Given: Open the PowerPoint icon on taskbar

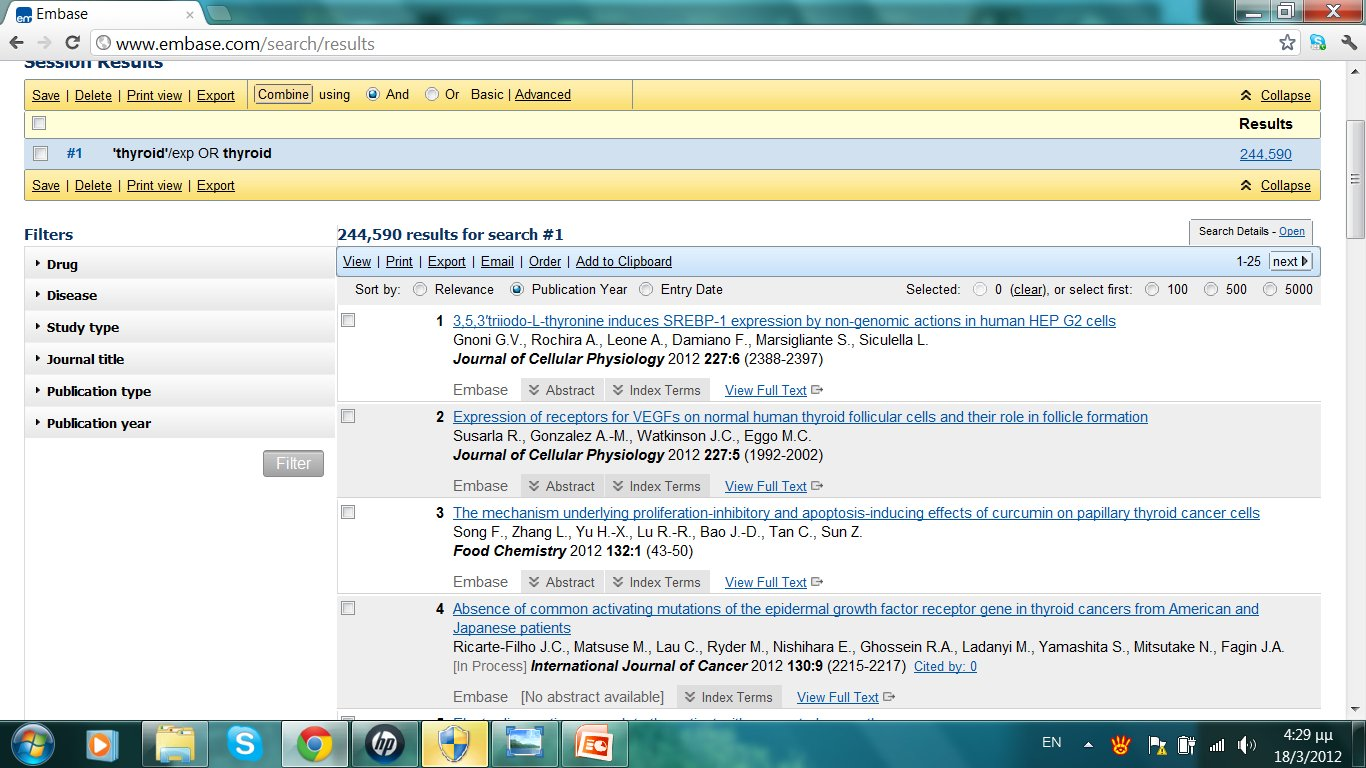Looking at the screenshot, I should 592,744.
